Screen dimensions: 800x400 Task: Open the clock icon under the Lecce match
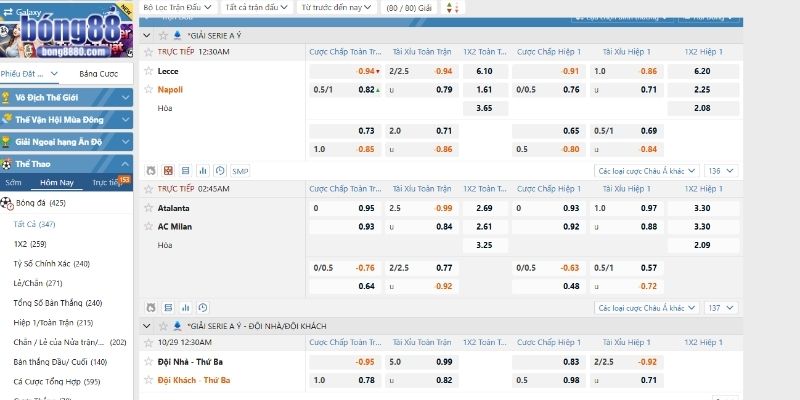pyautogui.click(x=219, y=171)
